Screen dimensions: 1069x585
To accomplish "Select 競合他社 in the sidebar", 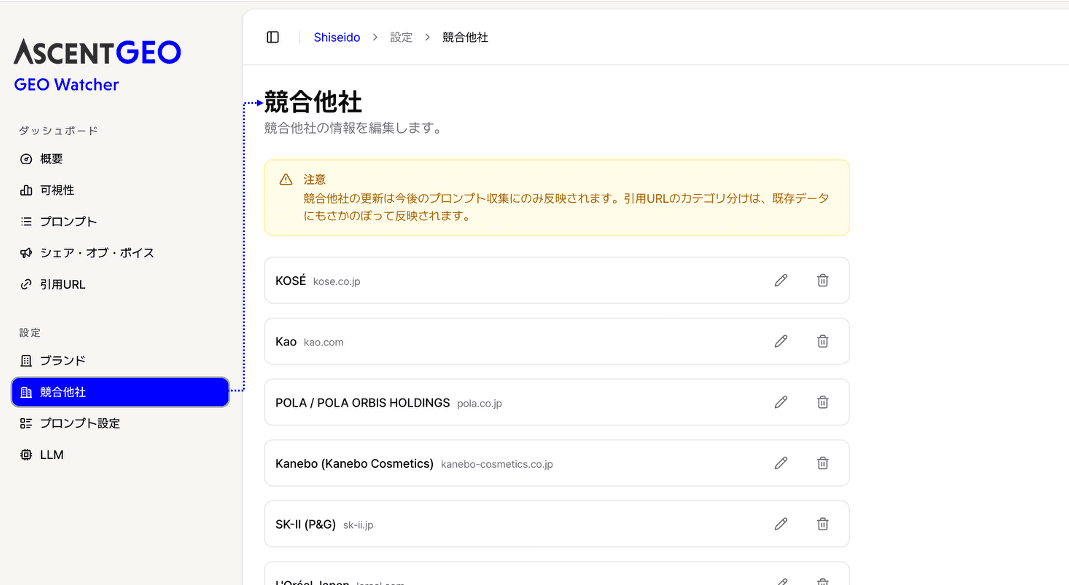I will (120, 392).
